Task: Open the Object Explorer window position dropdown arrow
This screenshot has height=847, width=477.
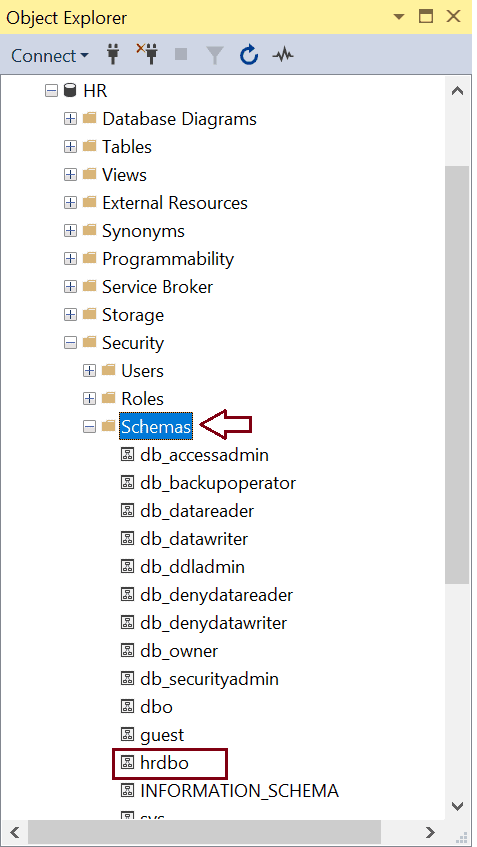Action: point(399,17)
